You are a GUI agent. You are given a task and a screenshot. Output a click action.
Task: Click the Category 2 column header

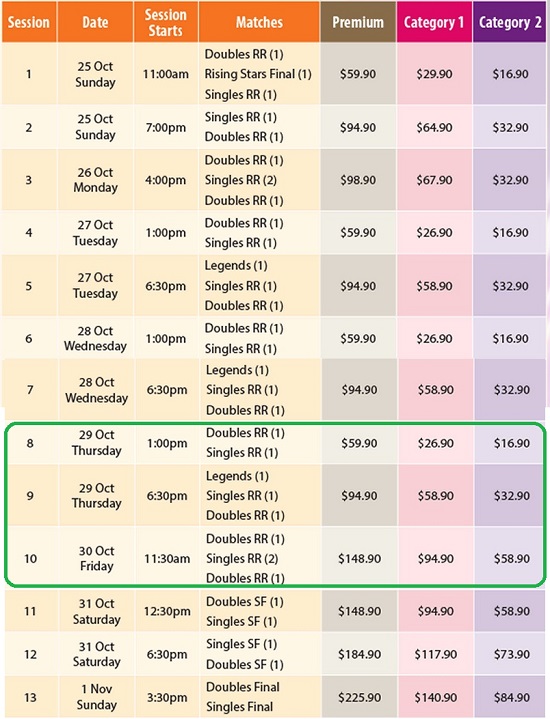tap(510, 22)
